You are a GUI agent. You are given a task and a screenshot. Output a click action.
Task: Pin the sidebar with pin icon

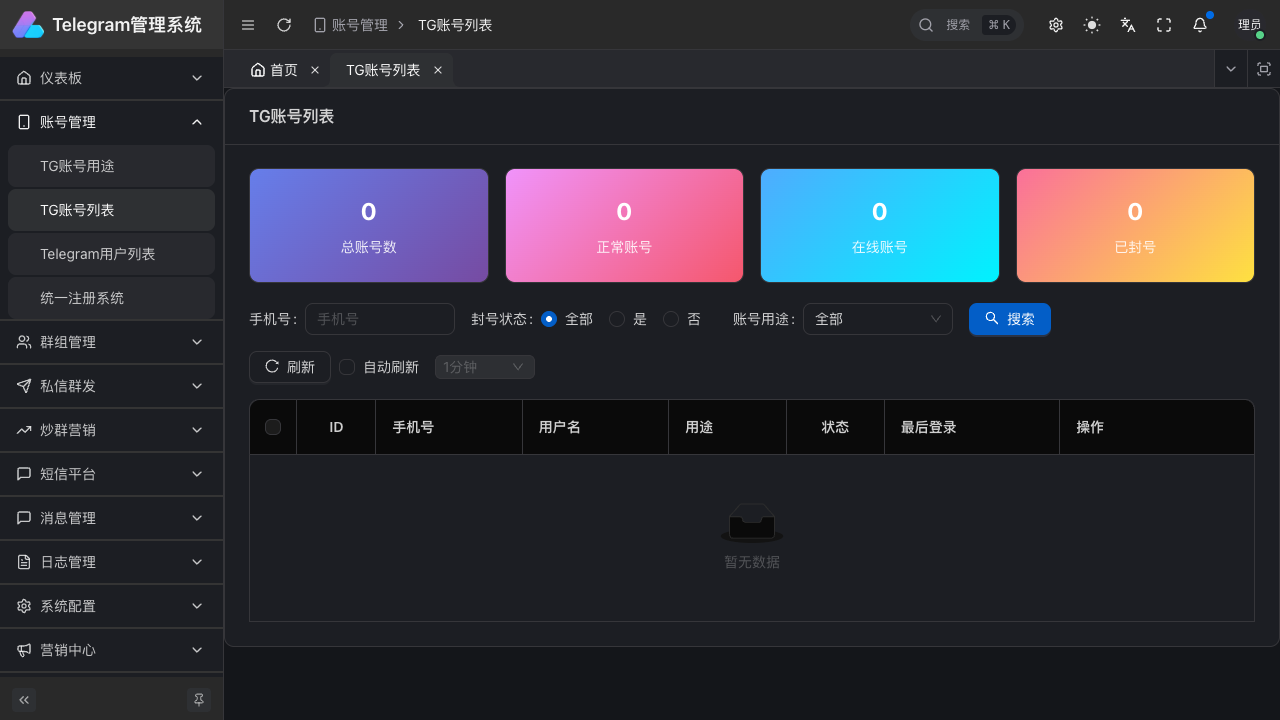click(x=199, y=700)
